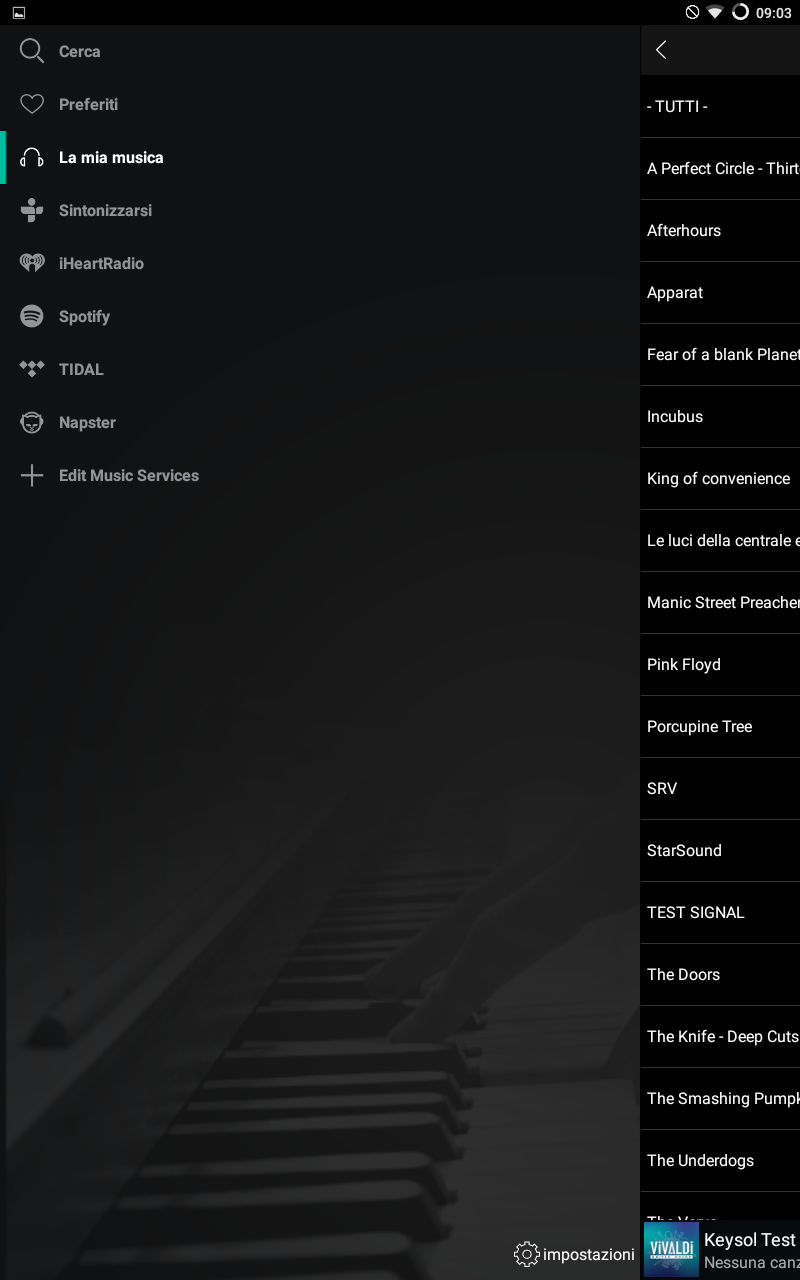Select the Porcupine Tree entry
The height and width of the screenshot is (1280, 800).
tap(720, 726)
